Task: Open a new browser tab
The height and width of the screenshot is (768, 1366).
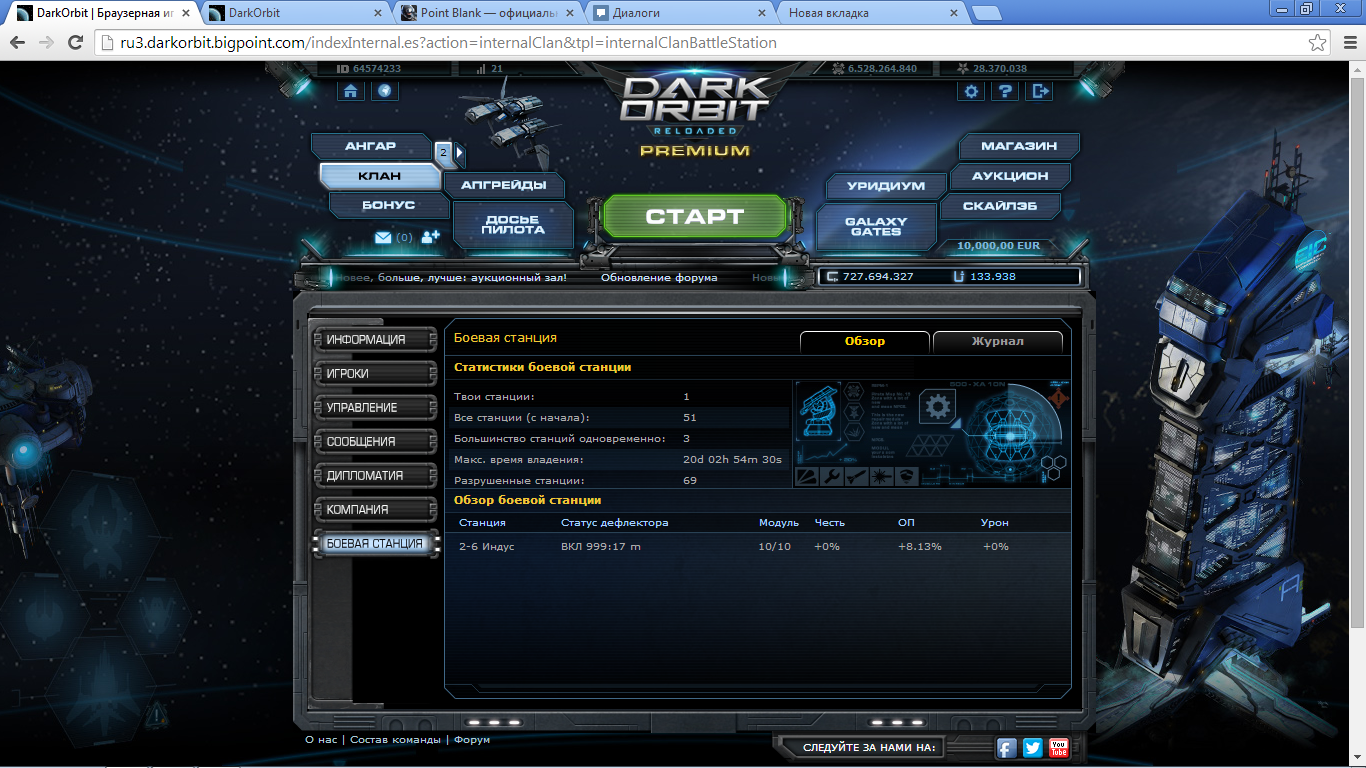Action: point(986,13)
